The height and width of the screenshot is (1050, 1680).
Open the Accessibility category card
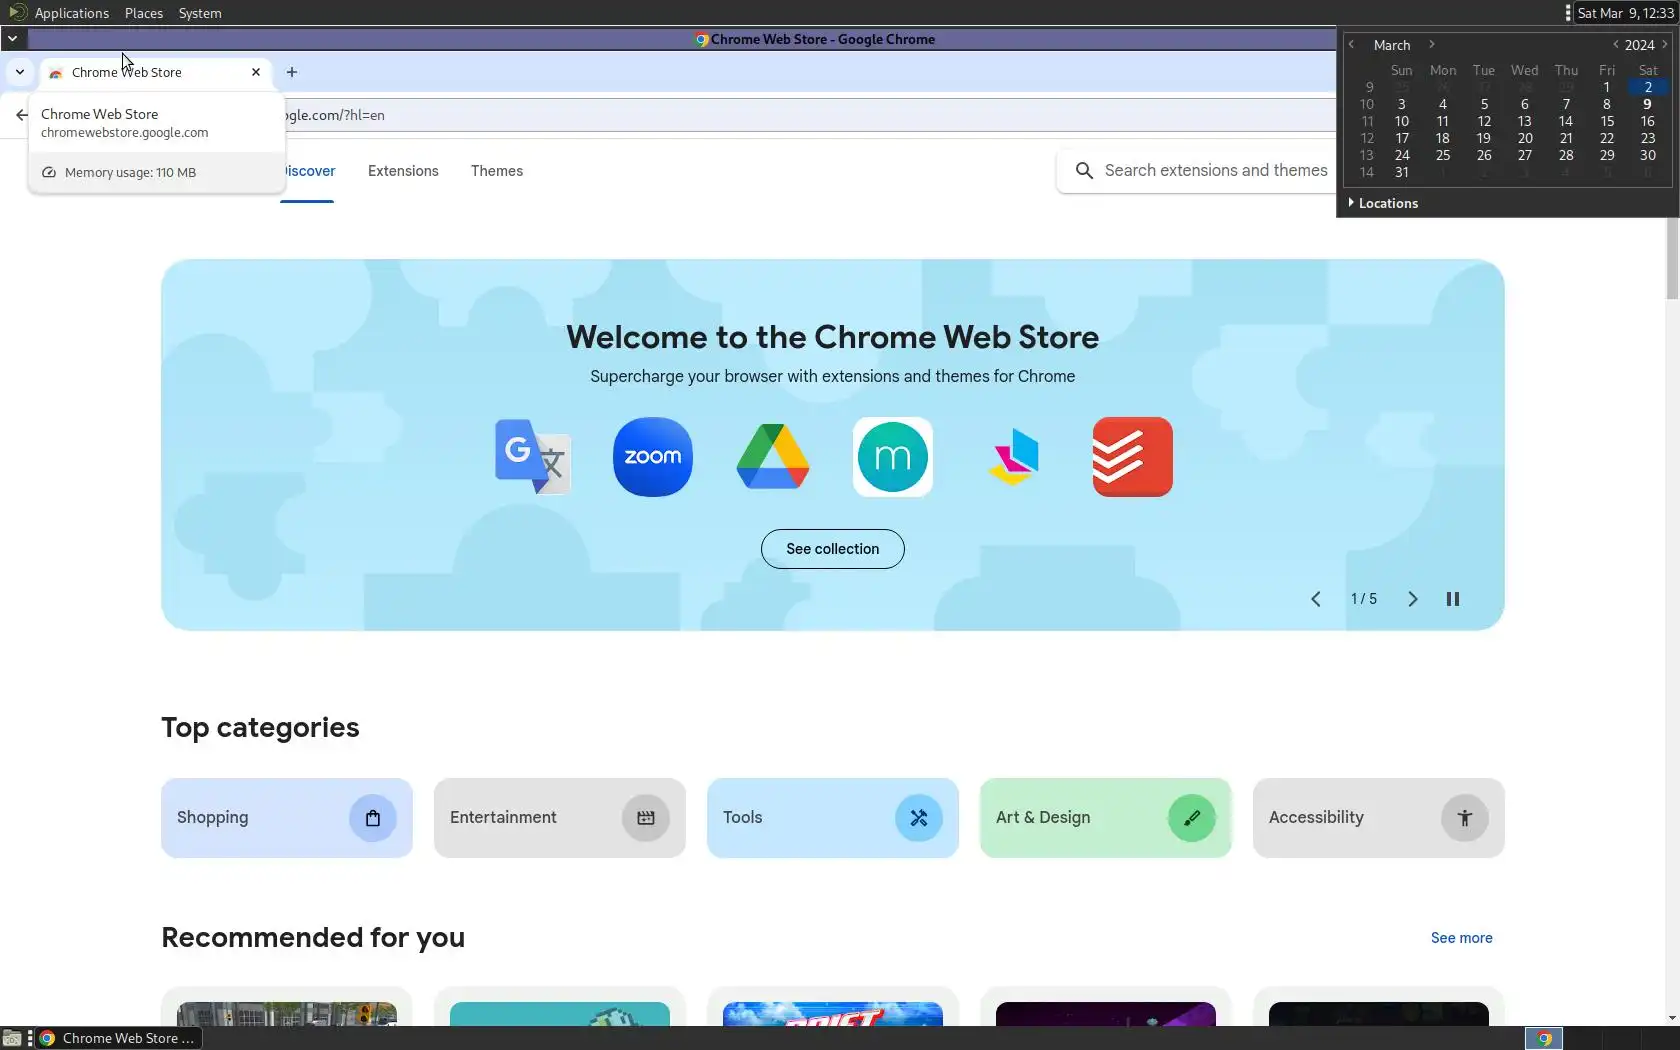tap(1379, 818)
